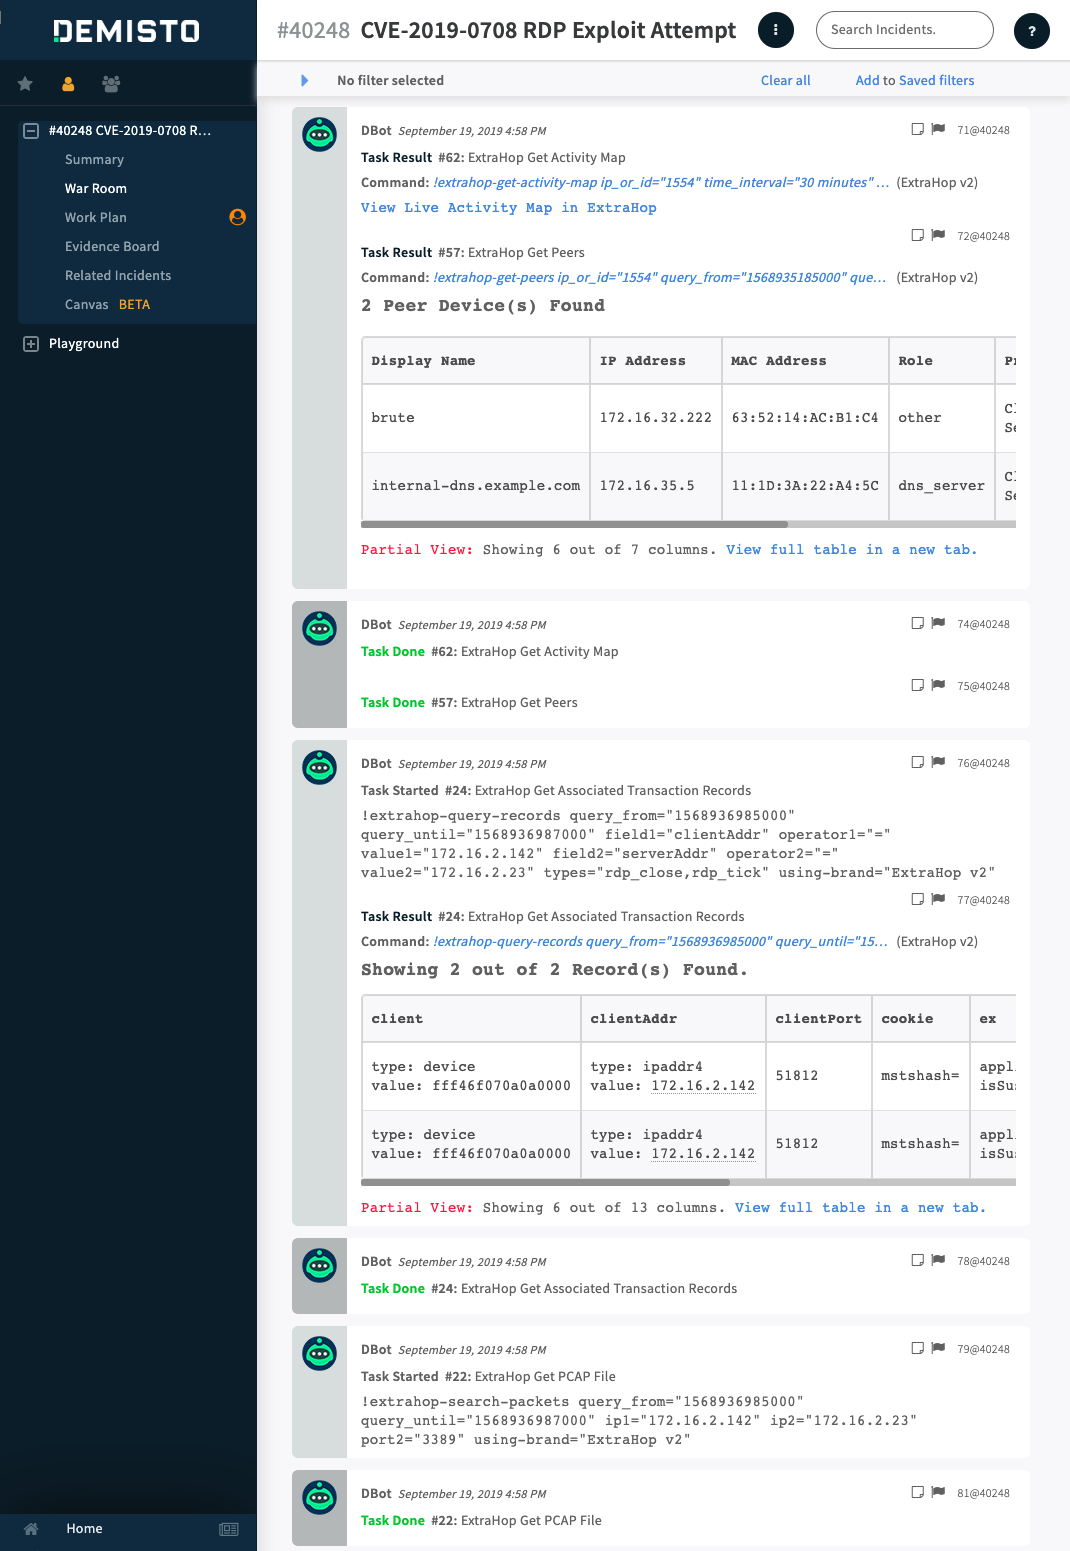The height and width of the screenshot is (1551, 1070).
Task: Flag entry 76@40248 with the flag icon
Action: click(x=938, y=762)
